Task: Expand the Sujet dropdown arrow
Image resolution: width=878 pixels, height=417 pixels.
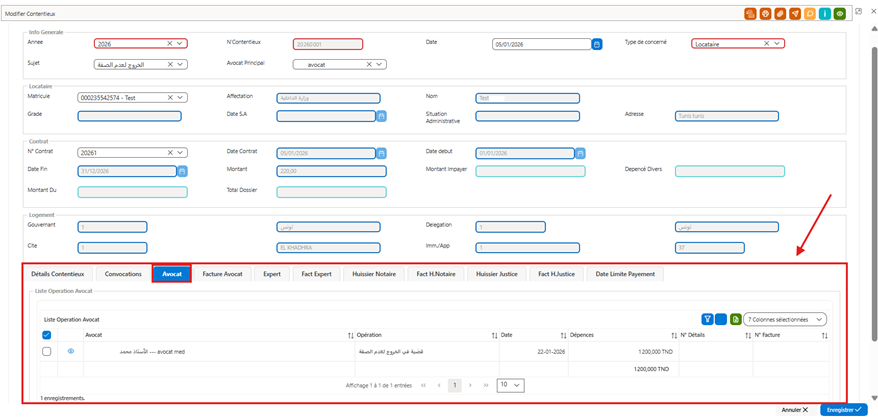Action: (x=180, y=64)
